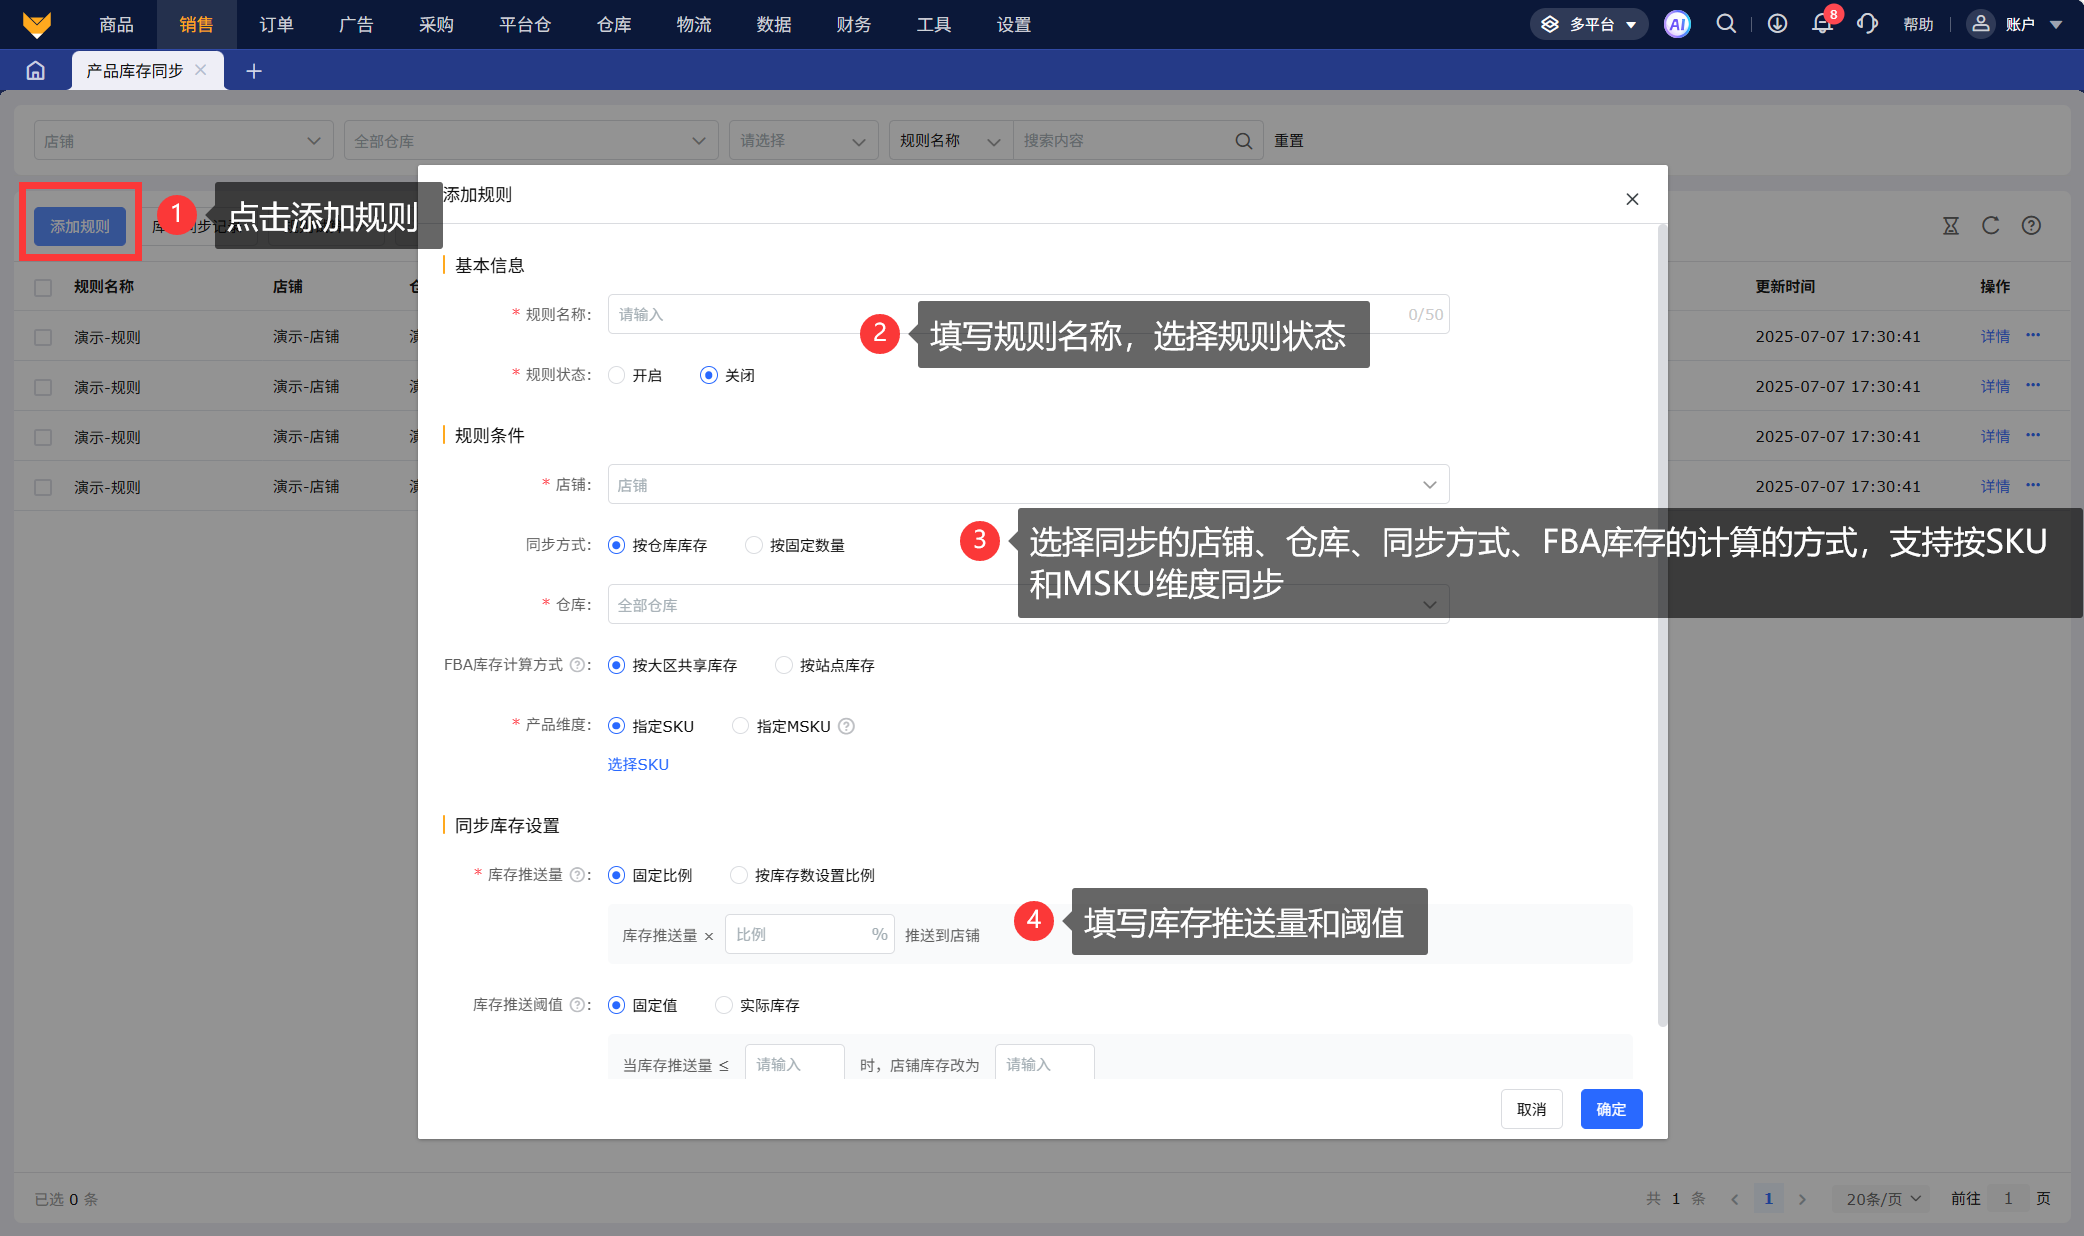Open the download center icon
This screenshot has height=1236, width=2084.
coord(1777,24)
